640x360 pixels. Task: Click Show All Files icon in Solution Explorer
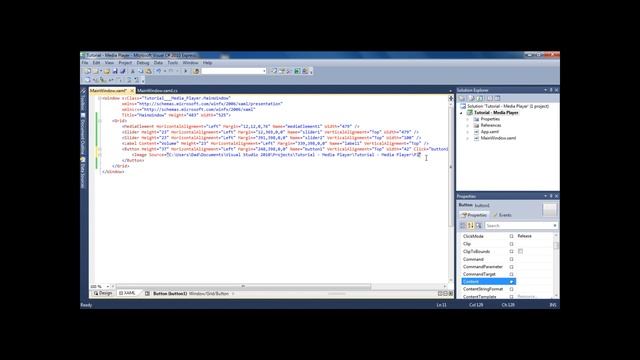click(471, 98)
